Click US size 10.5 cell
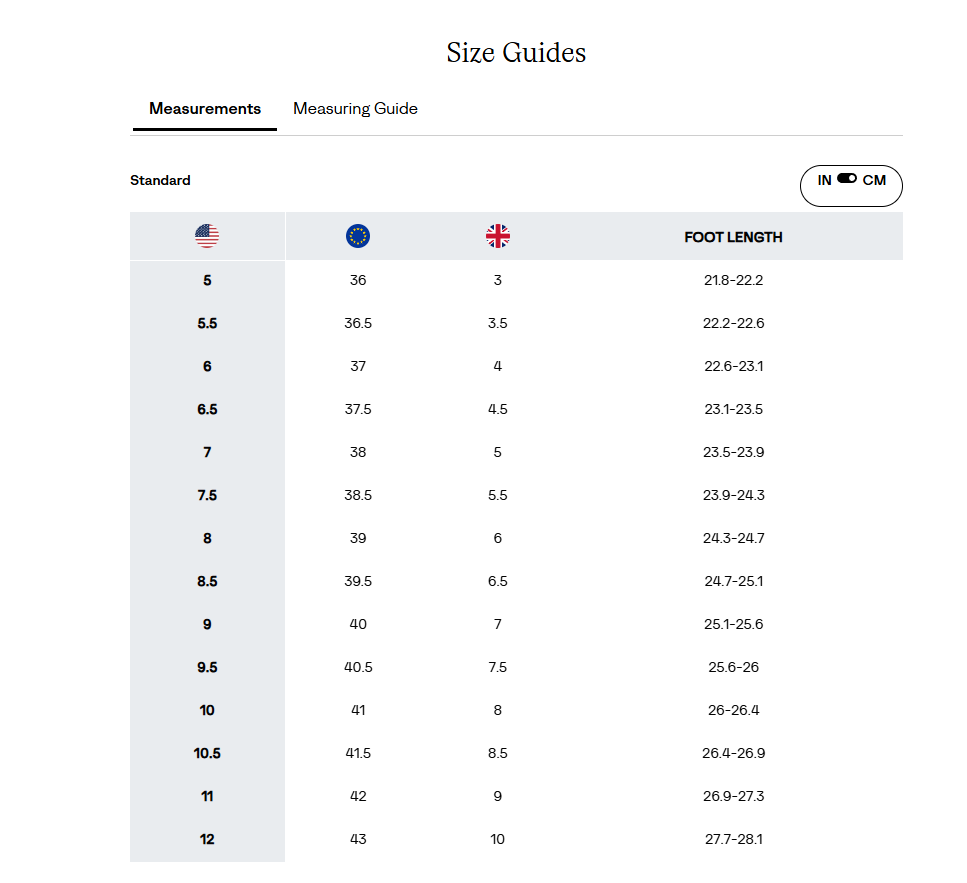Viewport: 967px width, 883px height. pyautogui.click(x=207, y=753)
